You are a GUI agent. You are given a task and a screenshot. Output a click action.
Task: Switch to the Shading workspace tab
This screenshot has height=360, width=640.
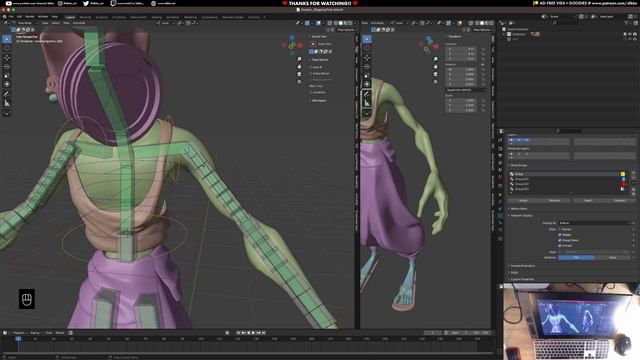click(x=156, y=18)
